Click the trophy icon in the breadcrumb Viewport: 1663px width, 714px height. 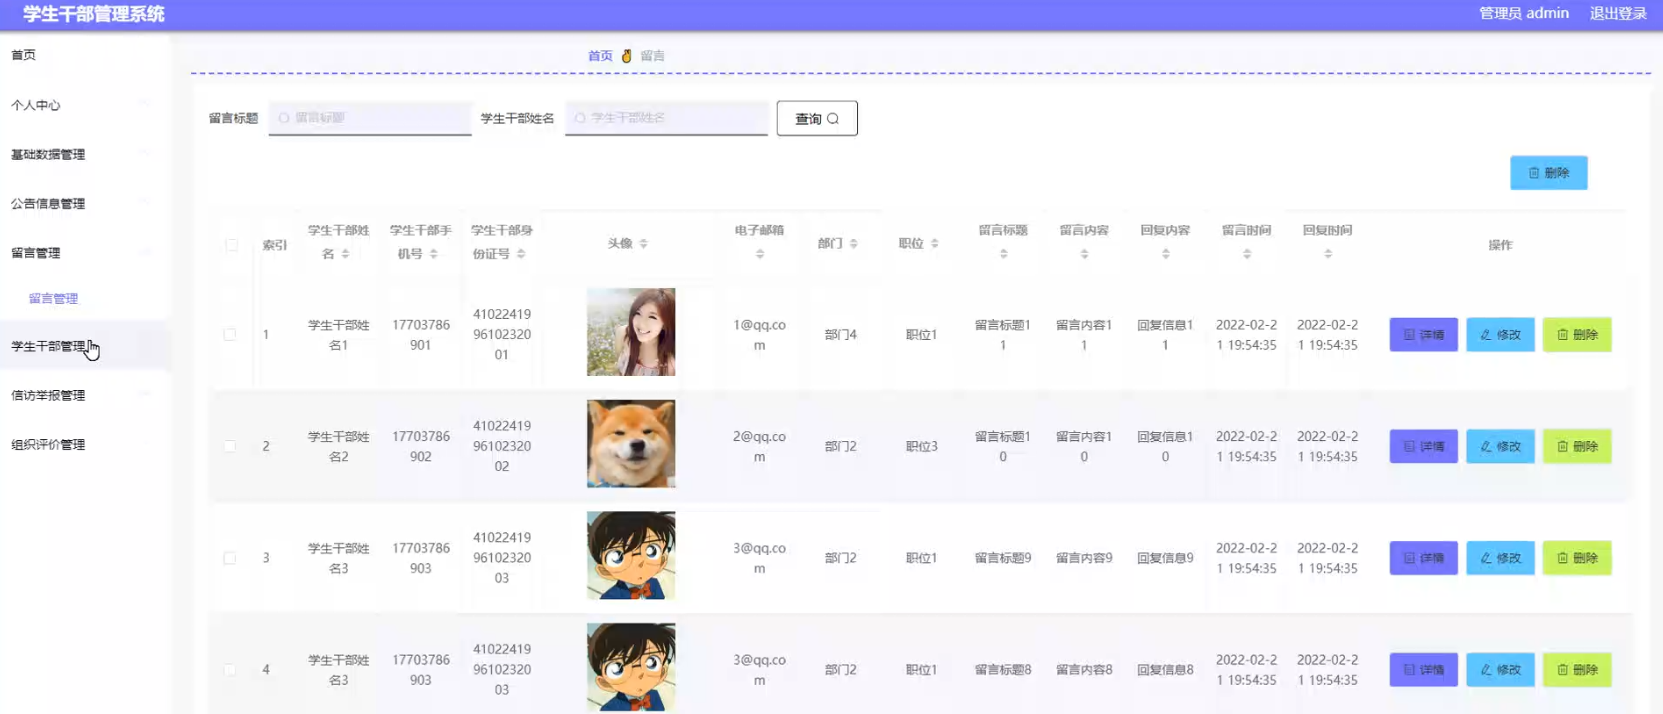click(627, 56)
